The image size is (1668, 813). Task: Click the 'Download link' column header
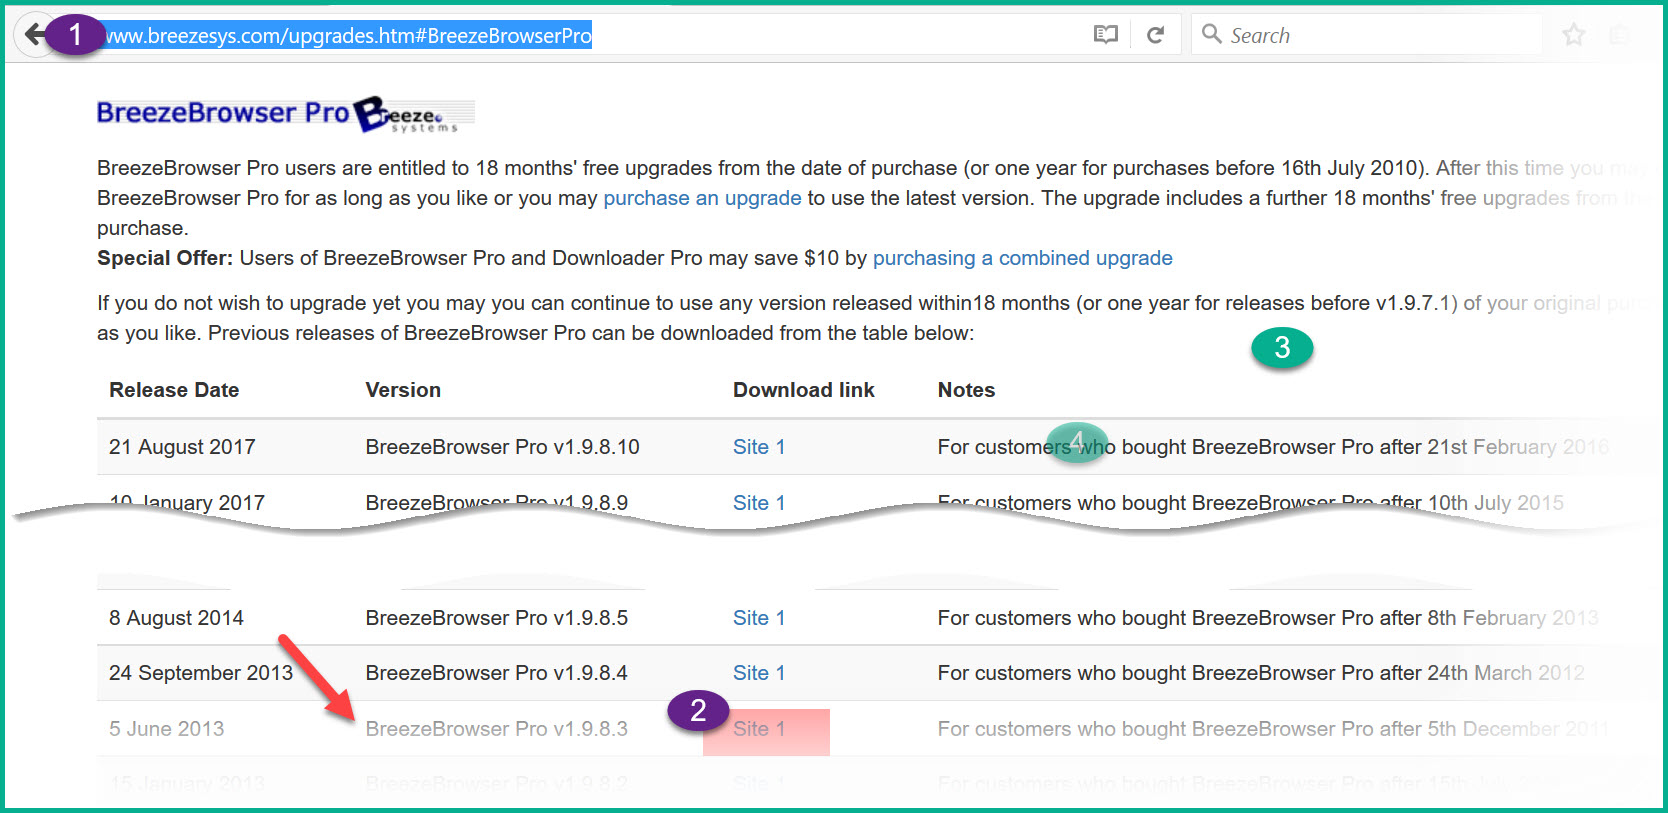pyautogui.click(x=804, y=390)
